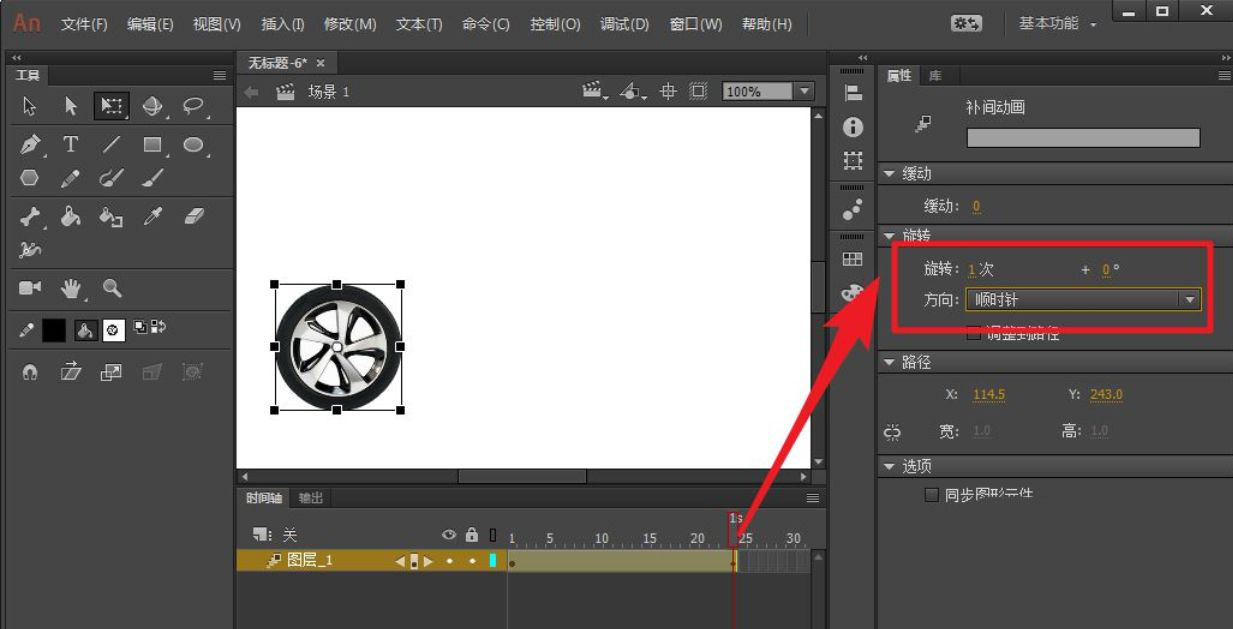
Task: Collapse the 选项 section
Action: tap(889, 467)
